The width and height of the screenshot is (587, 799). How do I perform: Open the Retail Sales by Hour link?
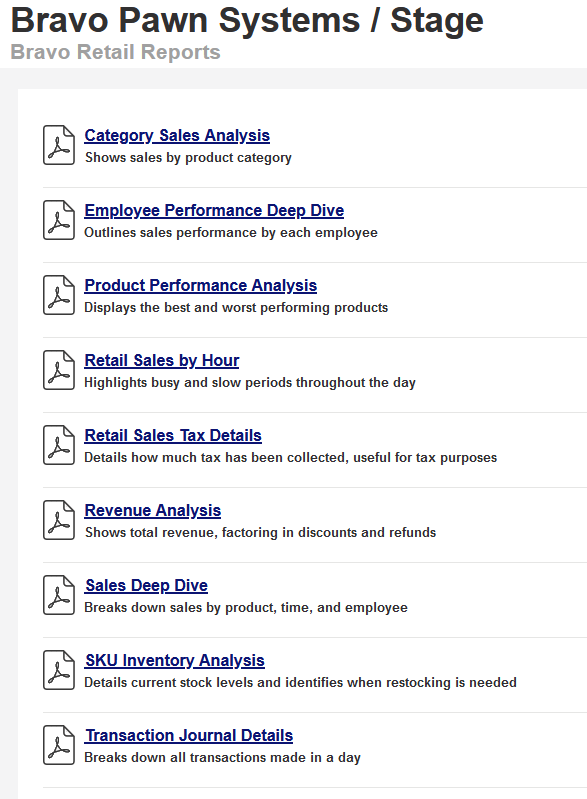(162, 360)
